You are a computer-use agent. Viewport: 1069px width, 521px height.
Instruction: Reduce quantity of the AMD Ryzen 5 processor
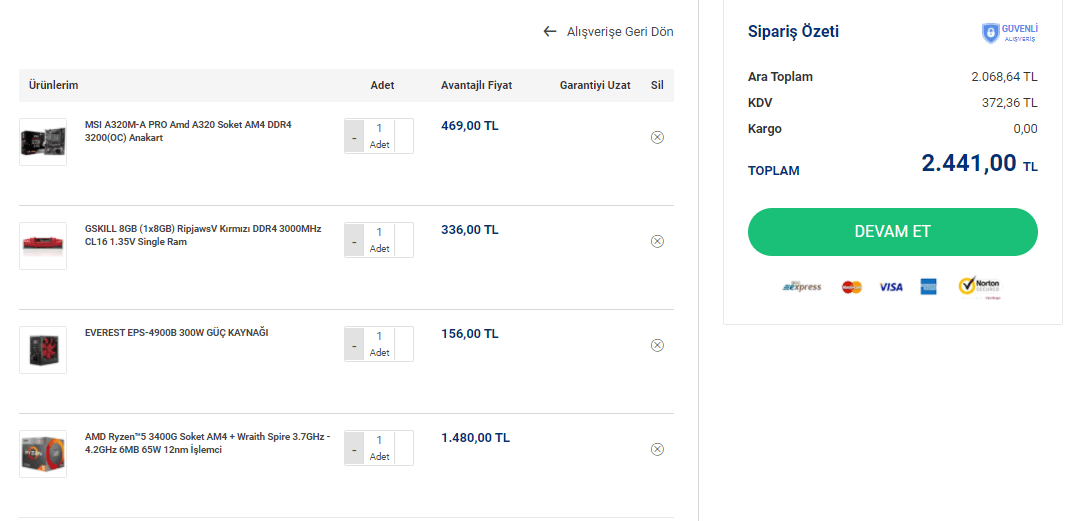coord(354,449)
